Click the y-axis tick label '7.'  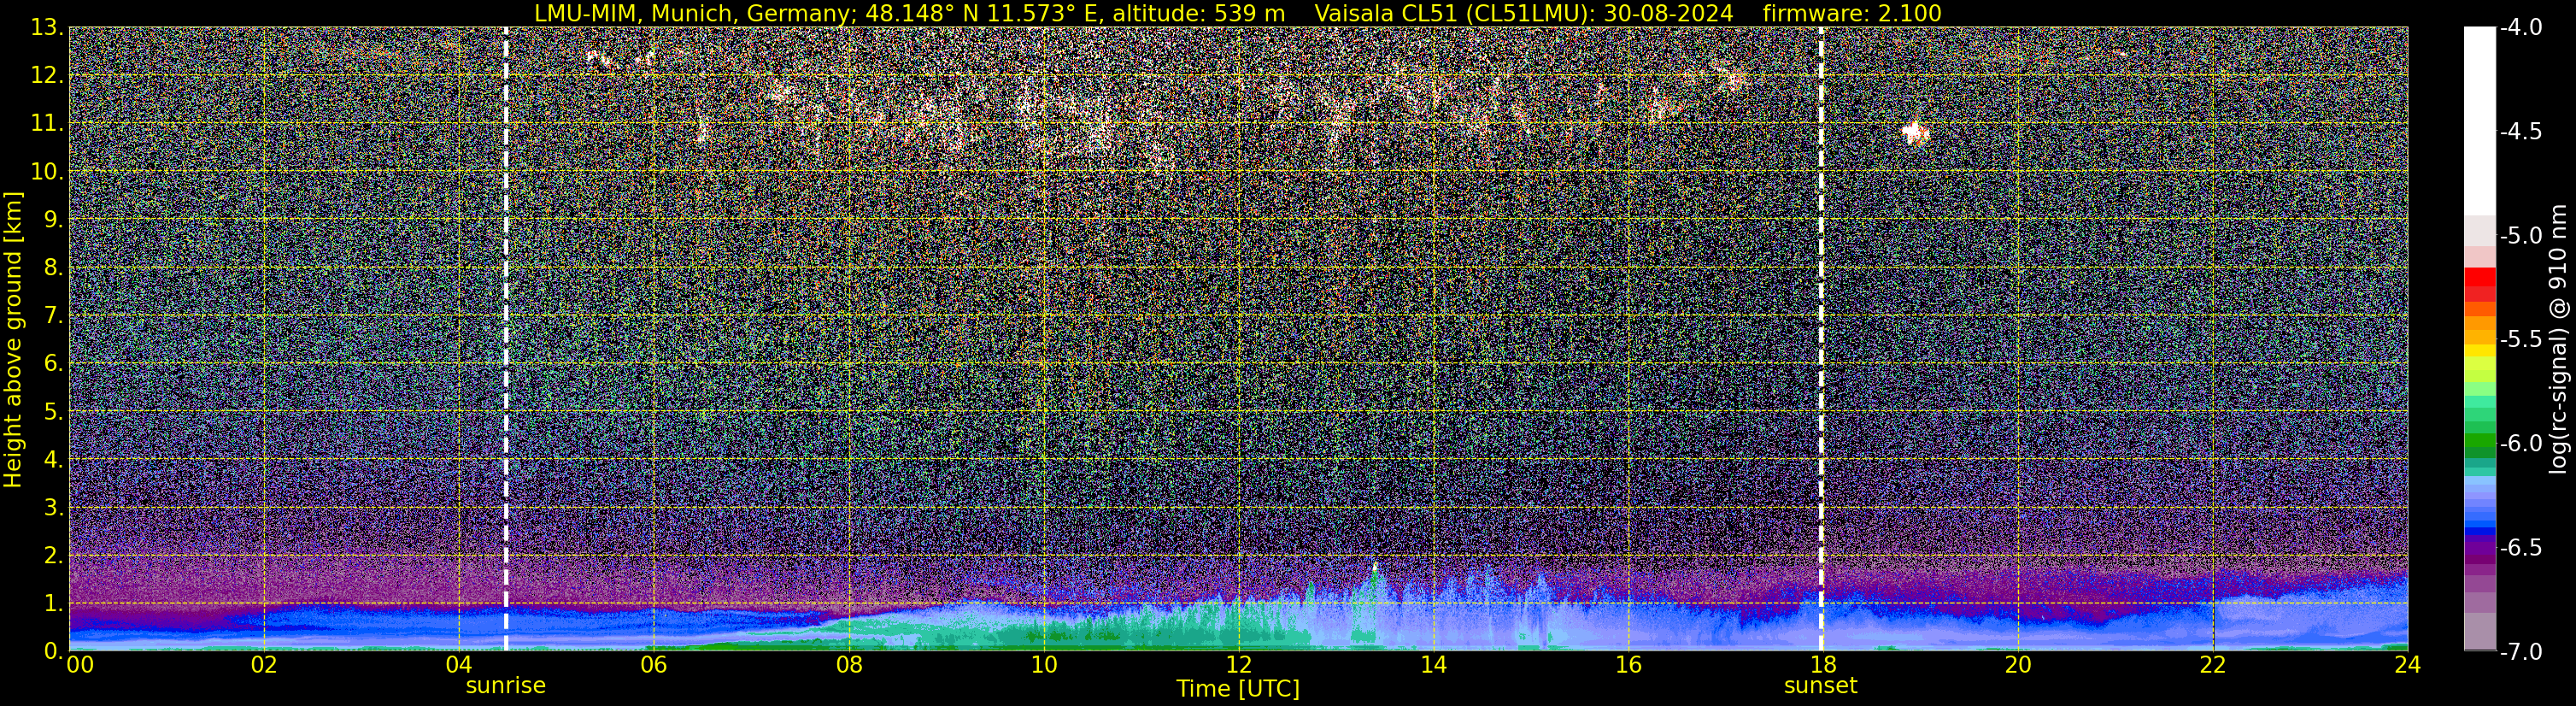click(x=54, y=316)
